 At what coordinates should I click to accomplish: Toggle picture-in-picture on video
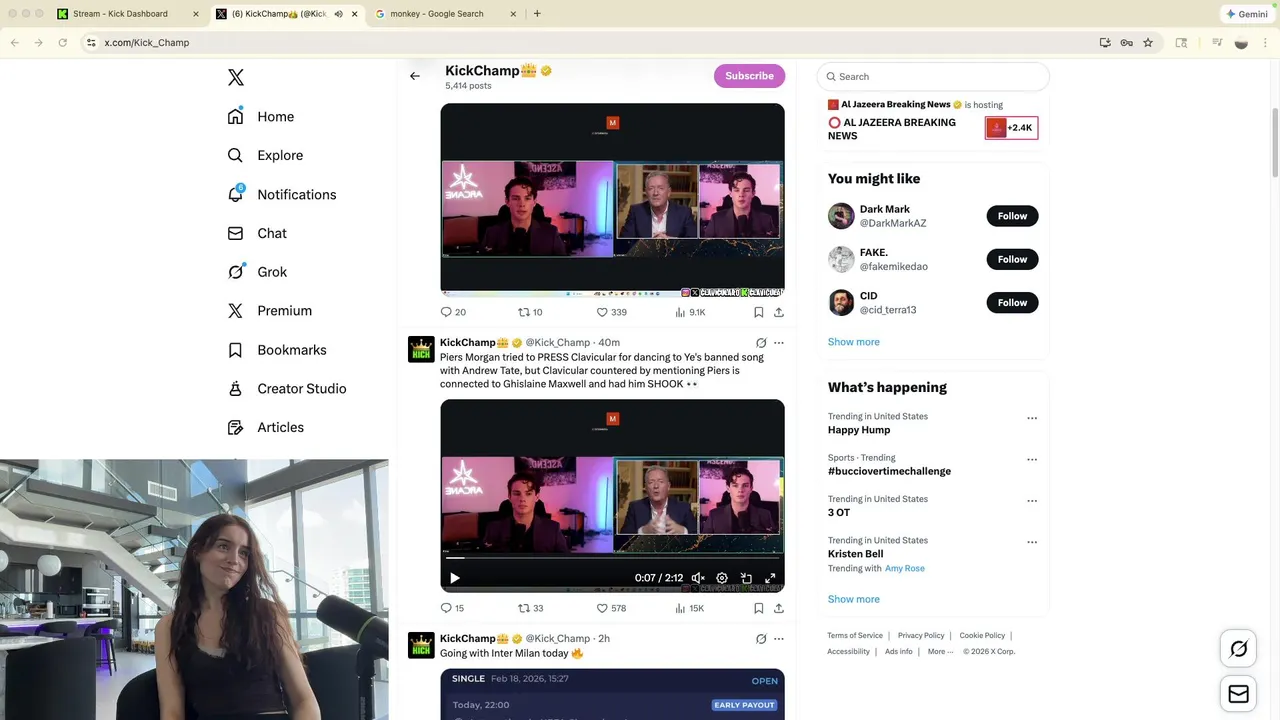[746, 578]
